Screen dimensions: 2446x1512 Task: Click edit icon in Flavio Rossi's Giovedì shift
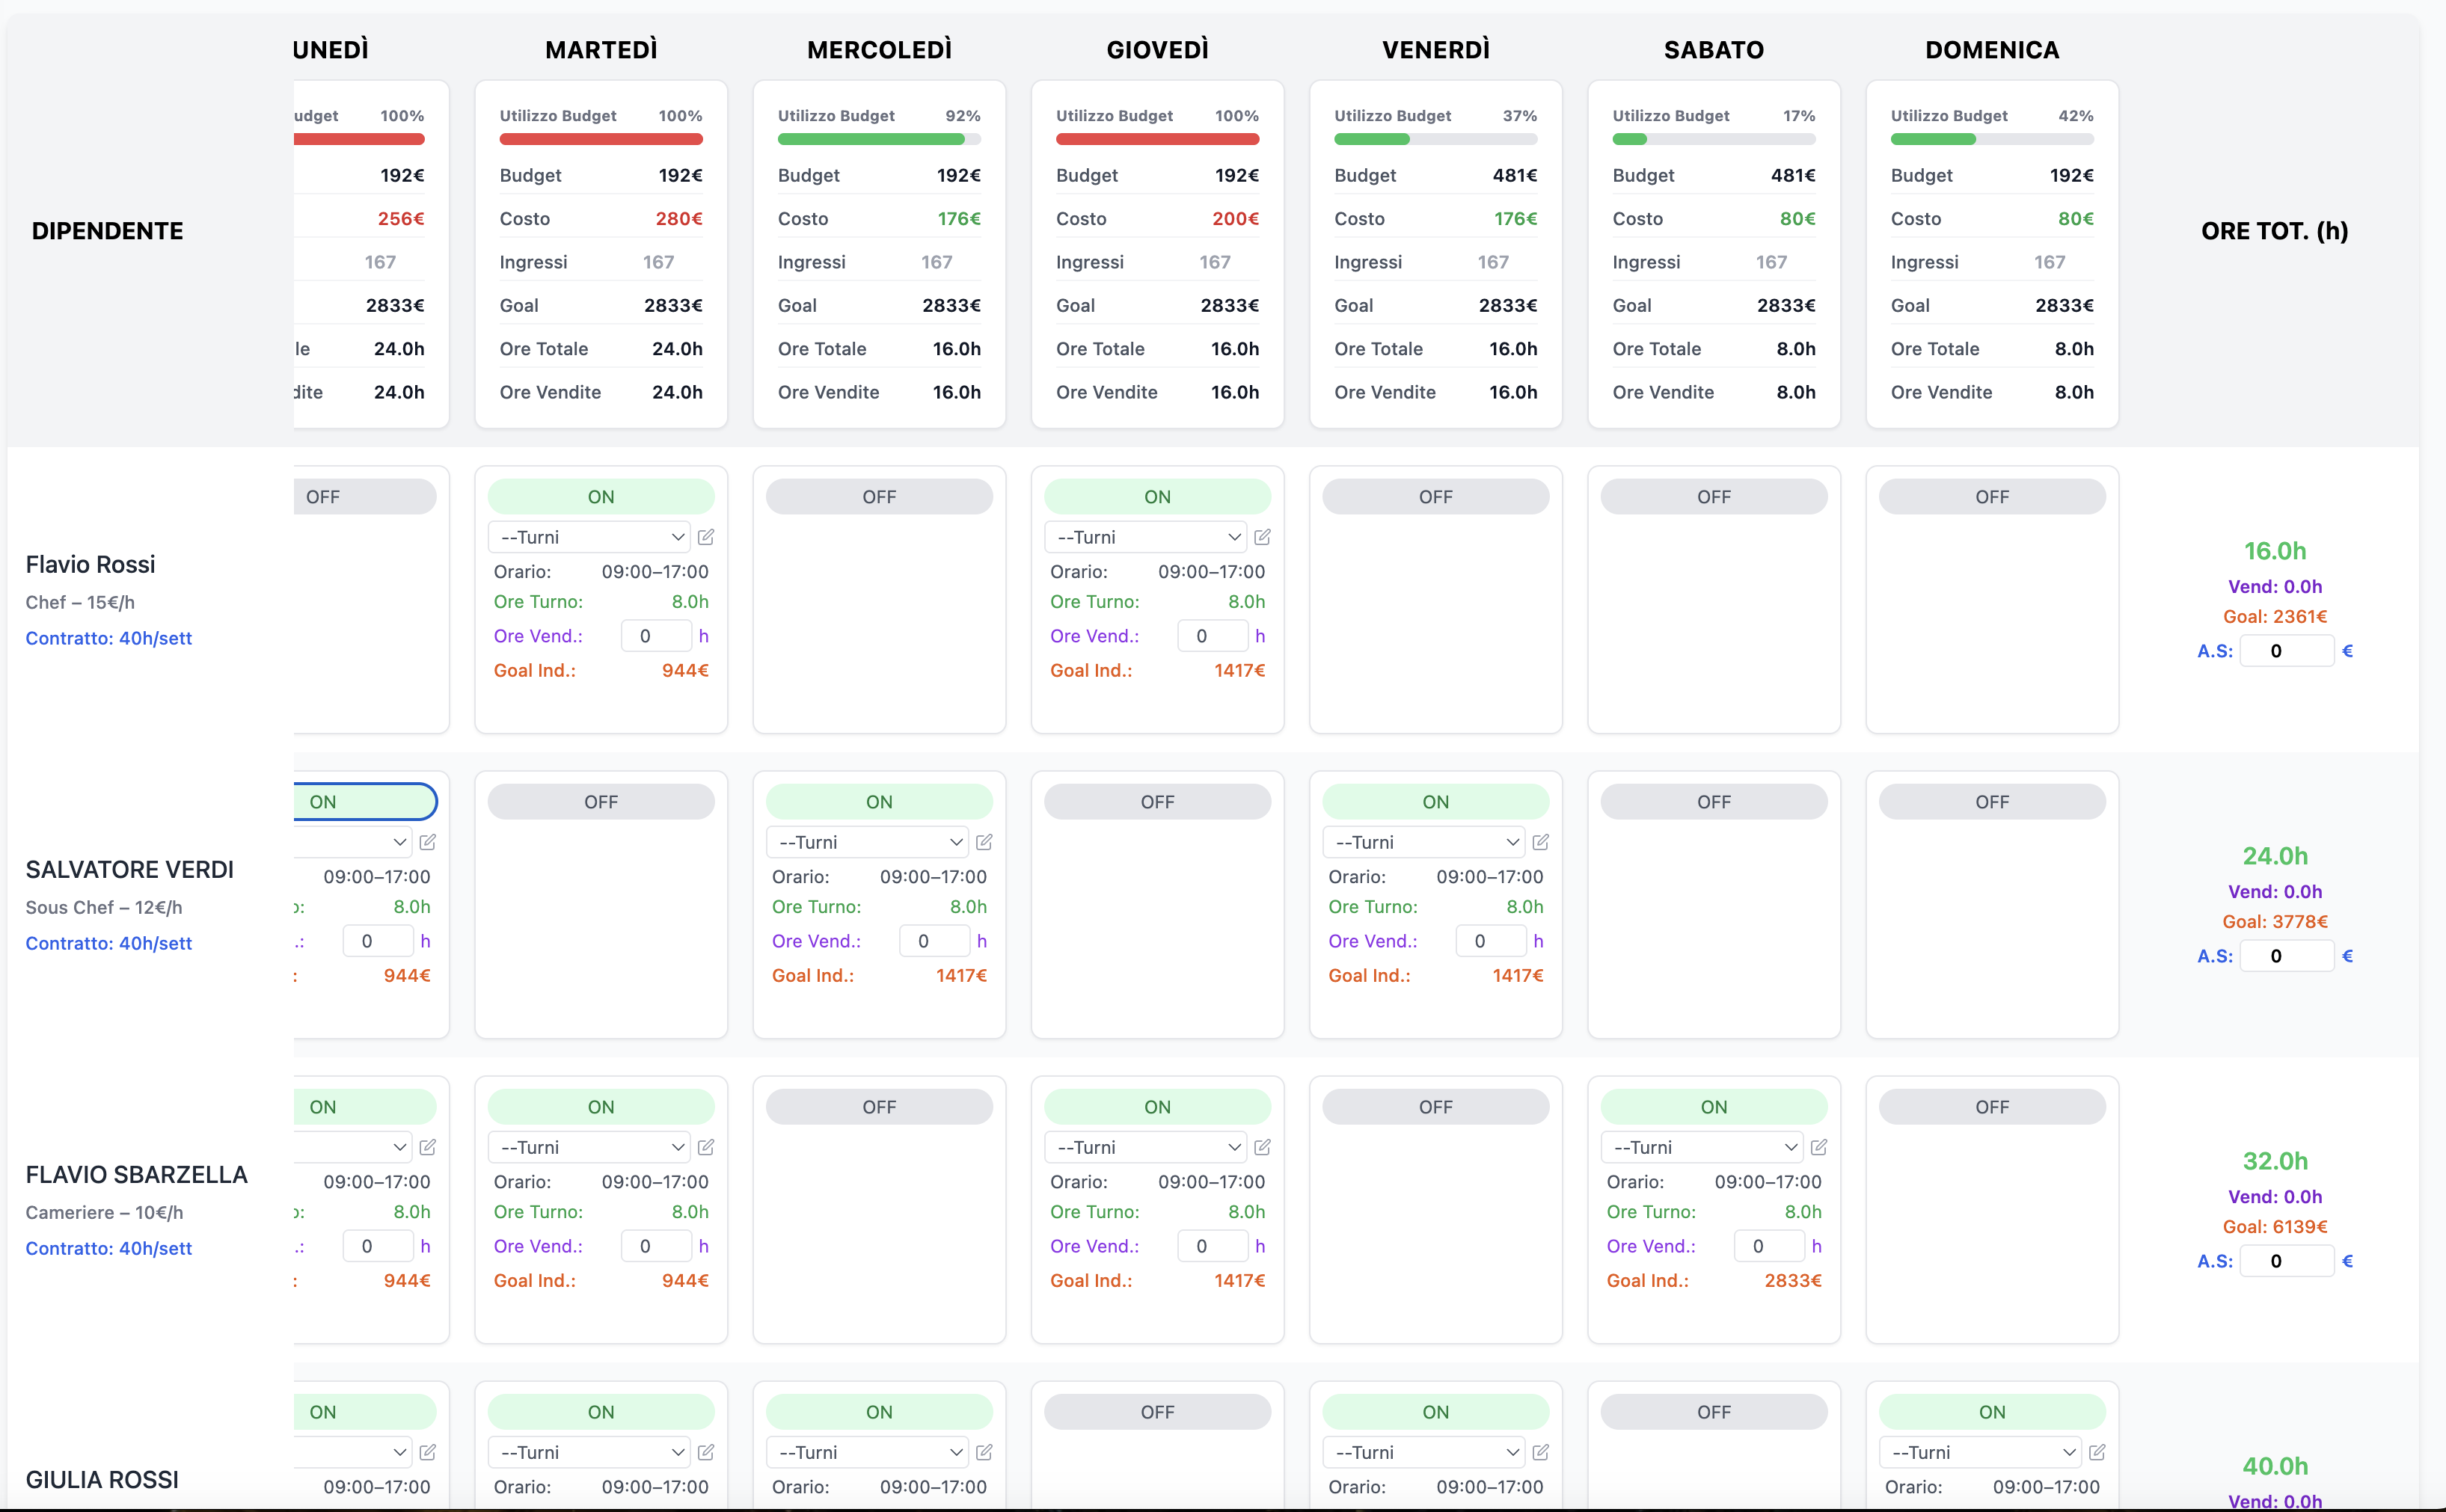[1262, 537]
